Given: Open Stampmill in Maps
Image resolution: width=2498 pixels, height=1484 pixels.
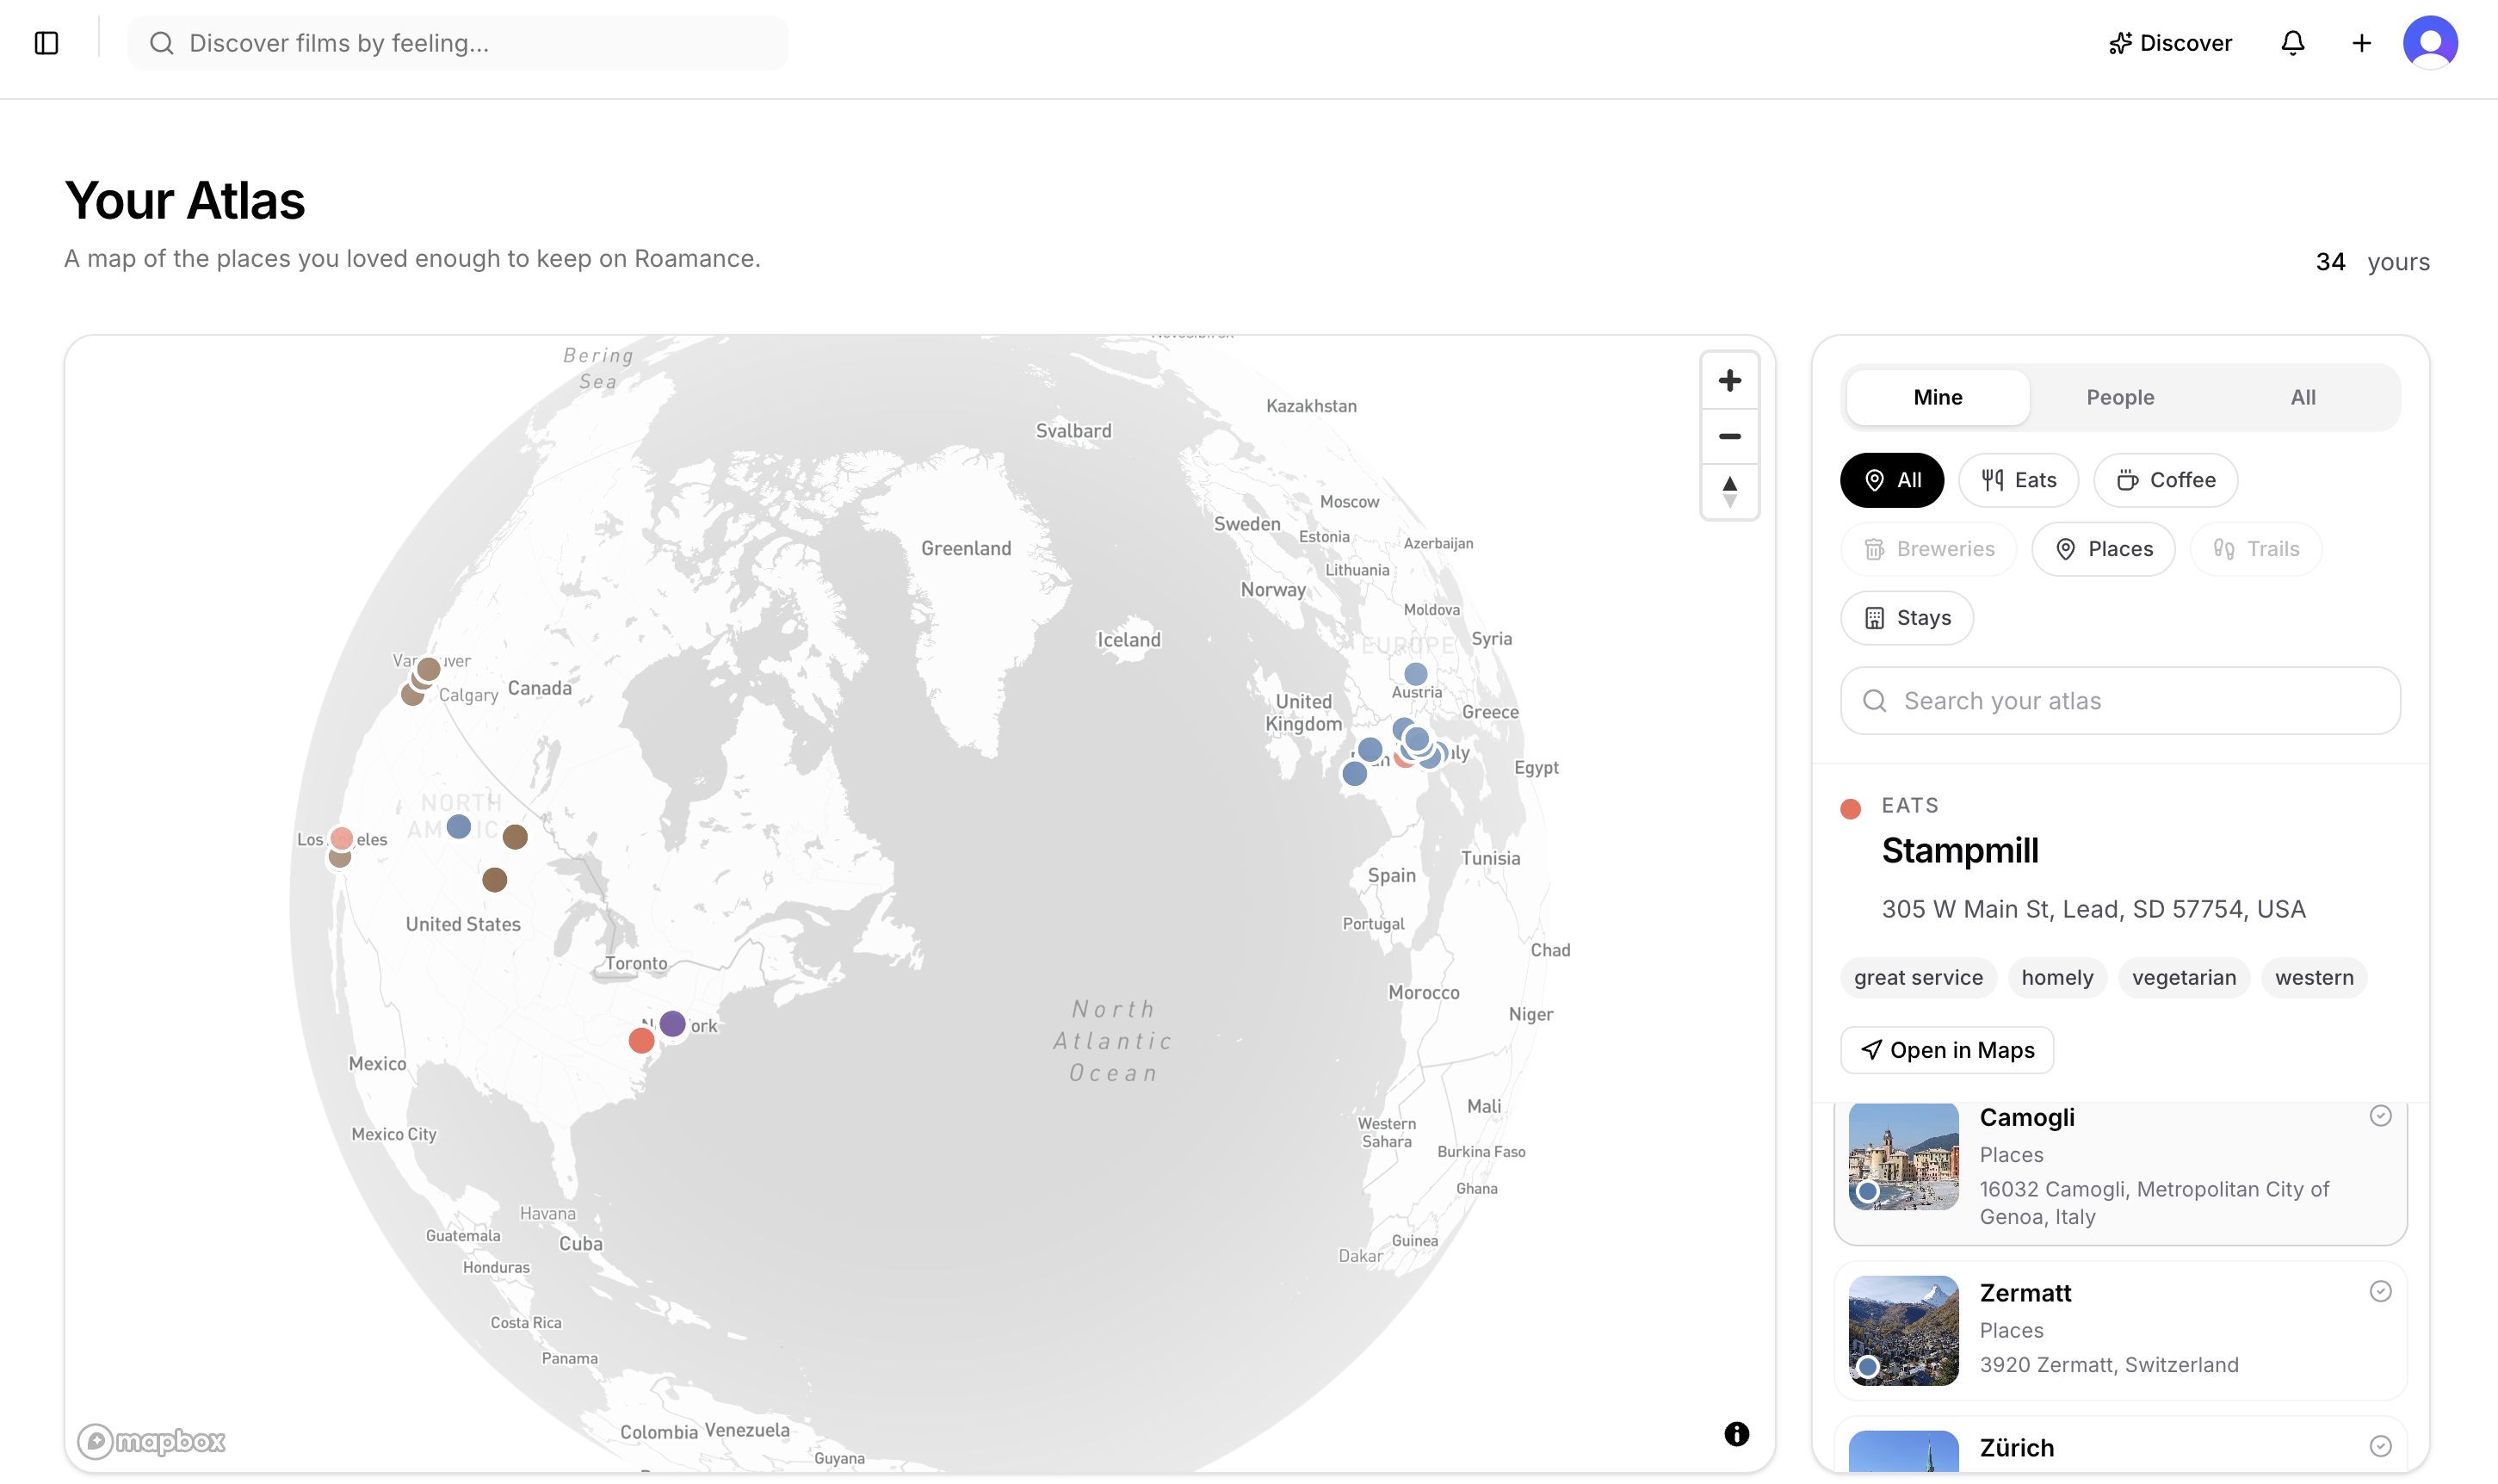Looking at the screenshot, I should click(x=1946, y=1050).
